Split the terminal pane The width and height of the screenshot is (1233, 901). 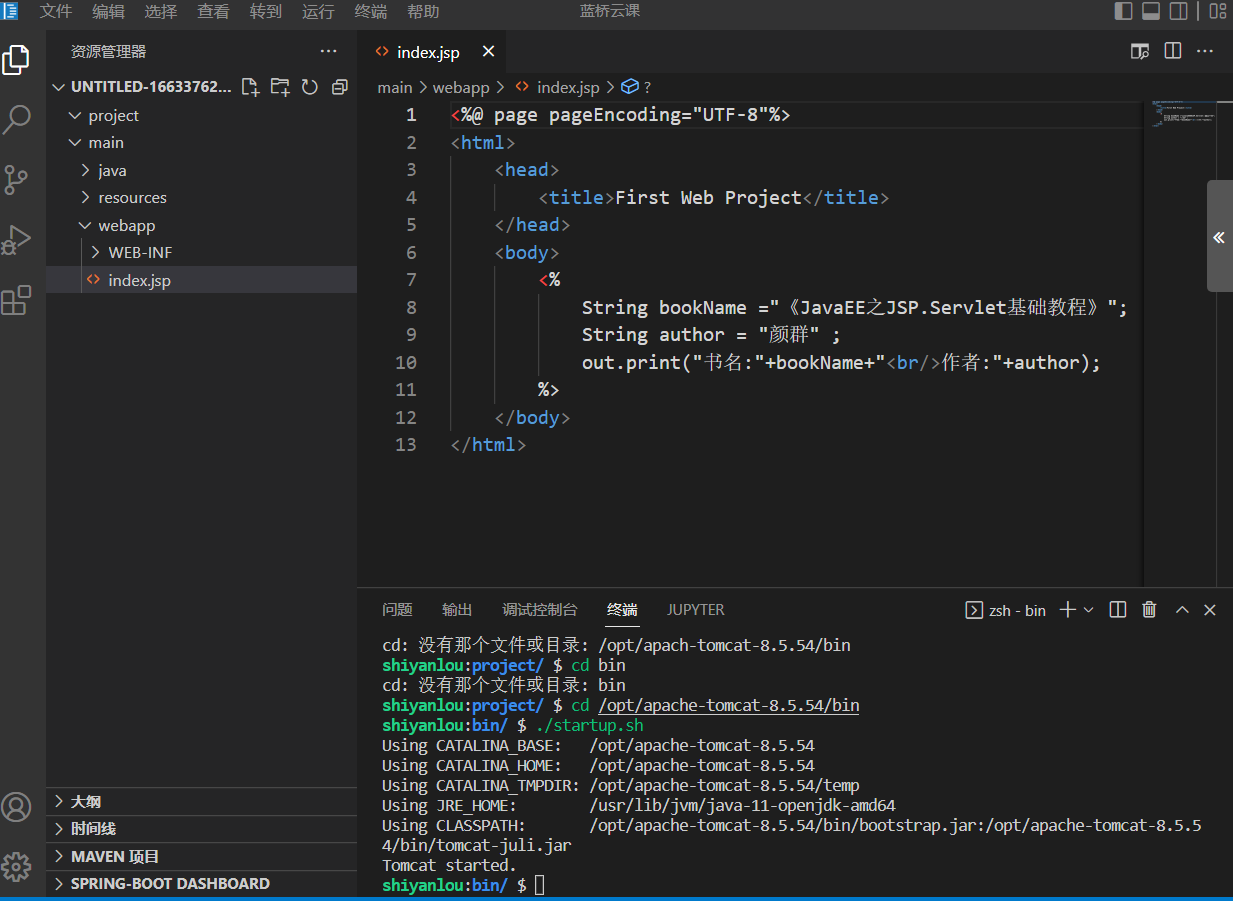1118,610
